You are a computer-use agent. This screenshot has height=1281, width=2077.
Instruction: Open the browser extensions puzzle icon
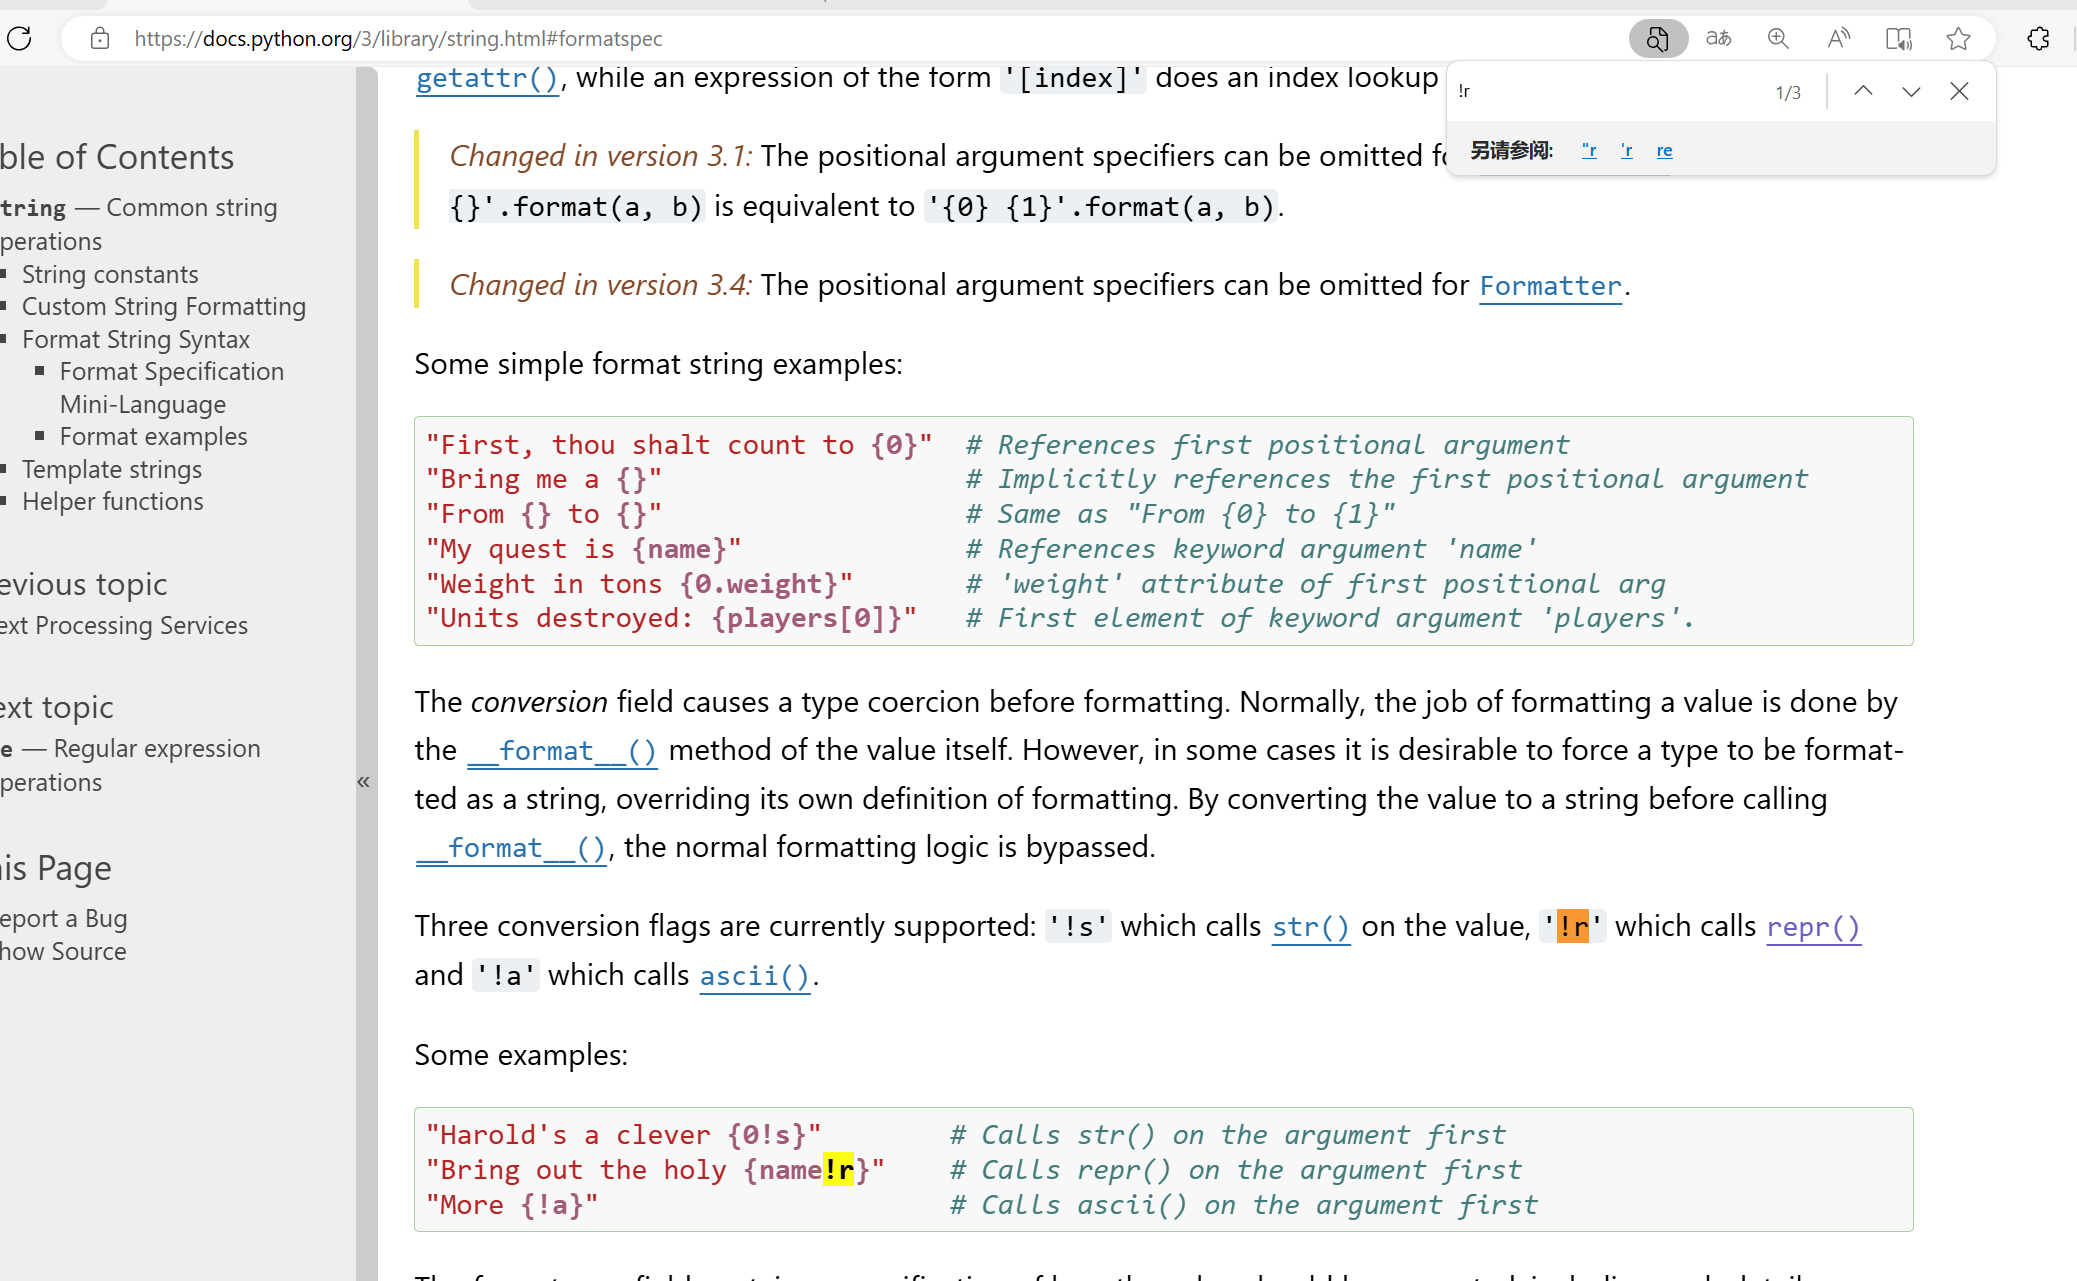[x=2038, y=39]
